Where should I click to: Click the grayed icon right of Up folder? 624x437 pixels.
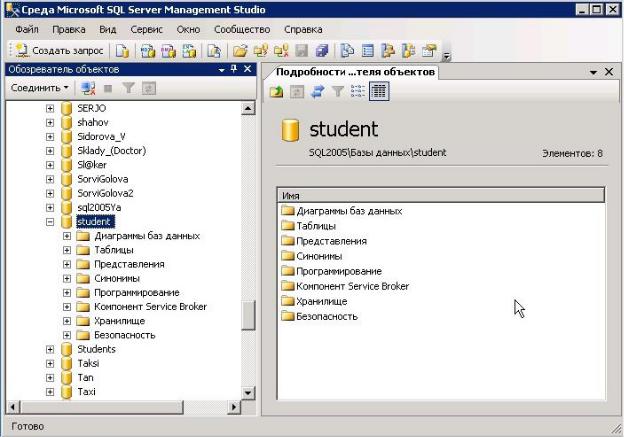pyautogui.click(x=297, y=92)
